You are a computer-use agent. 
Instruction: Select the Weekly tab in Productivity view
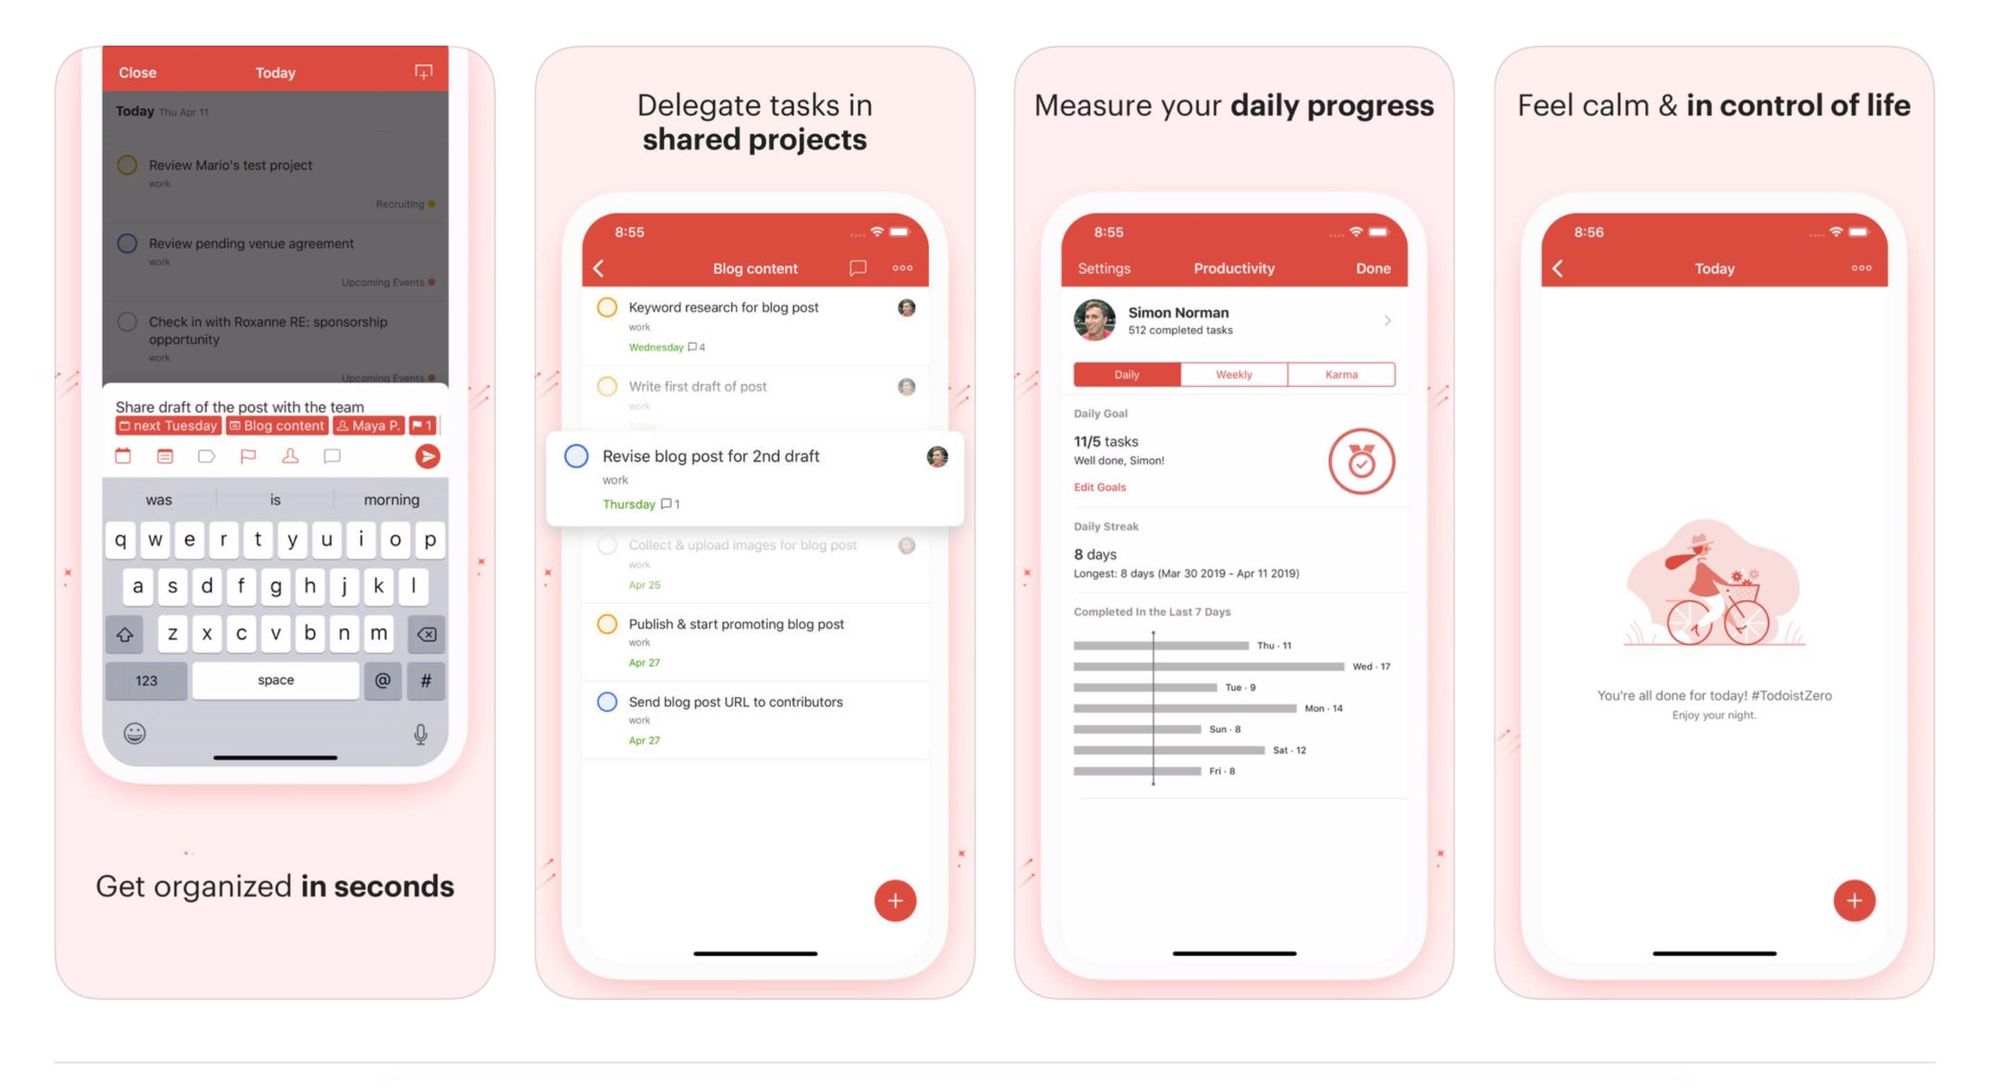pyautogui.click(x=1231, y=374)
